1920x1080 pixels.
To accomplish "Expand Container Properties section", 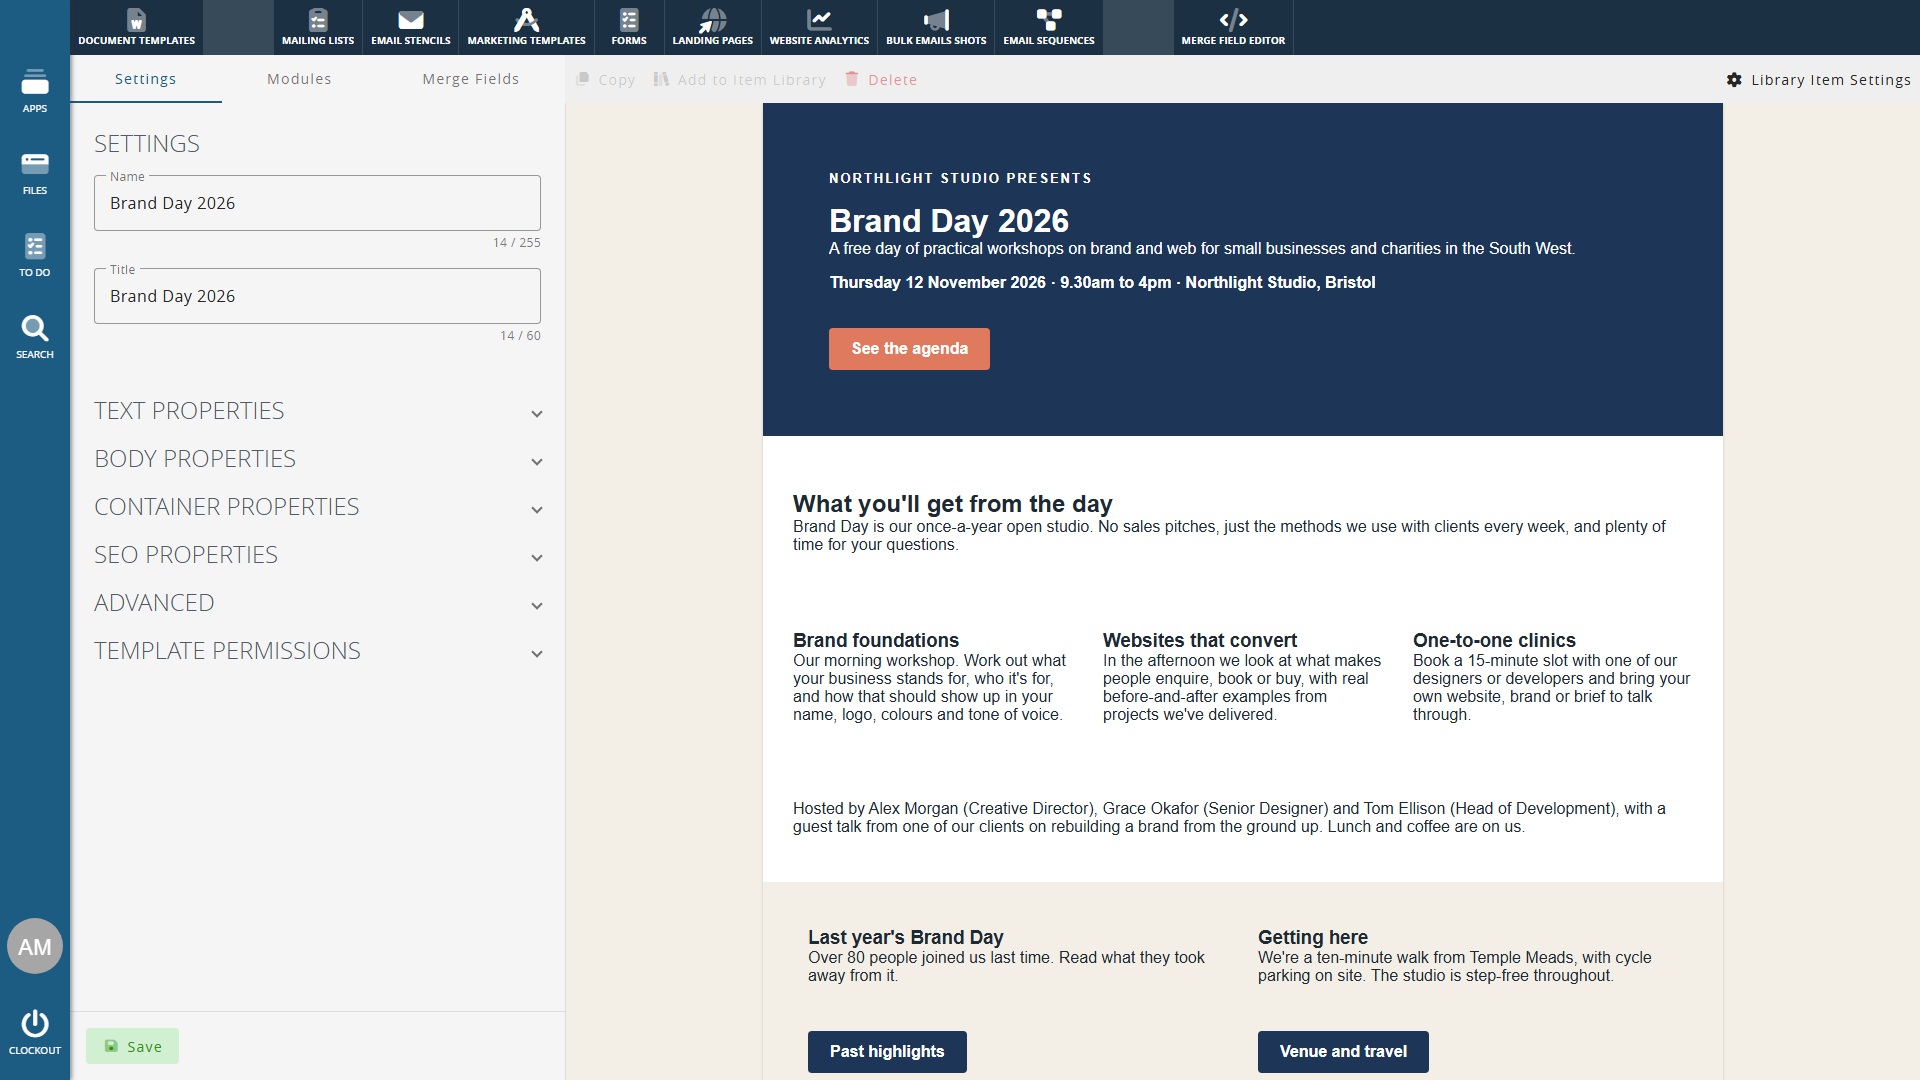I will (x=318, y=507).
